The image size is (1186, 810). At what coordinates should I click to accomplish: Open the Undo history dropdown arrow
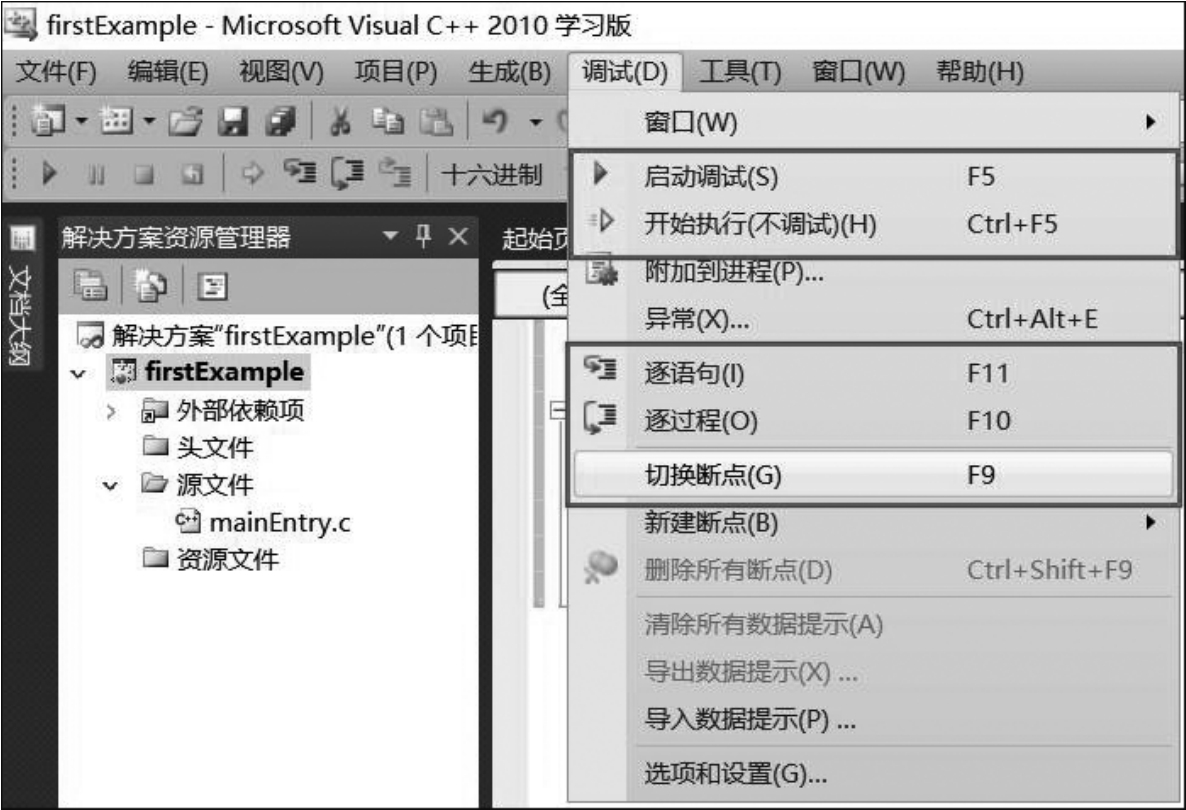pyautogui.click(x=536, y=121)
